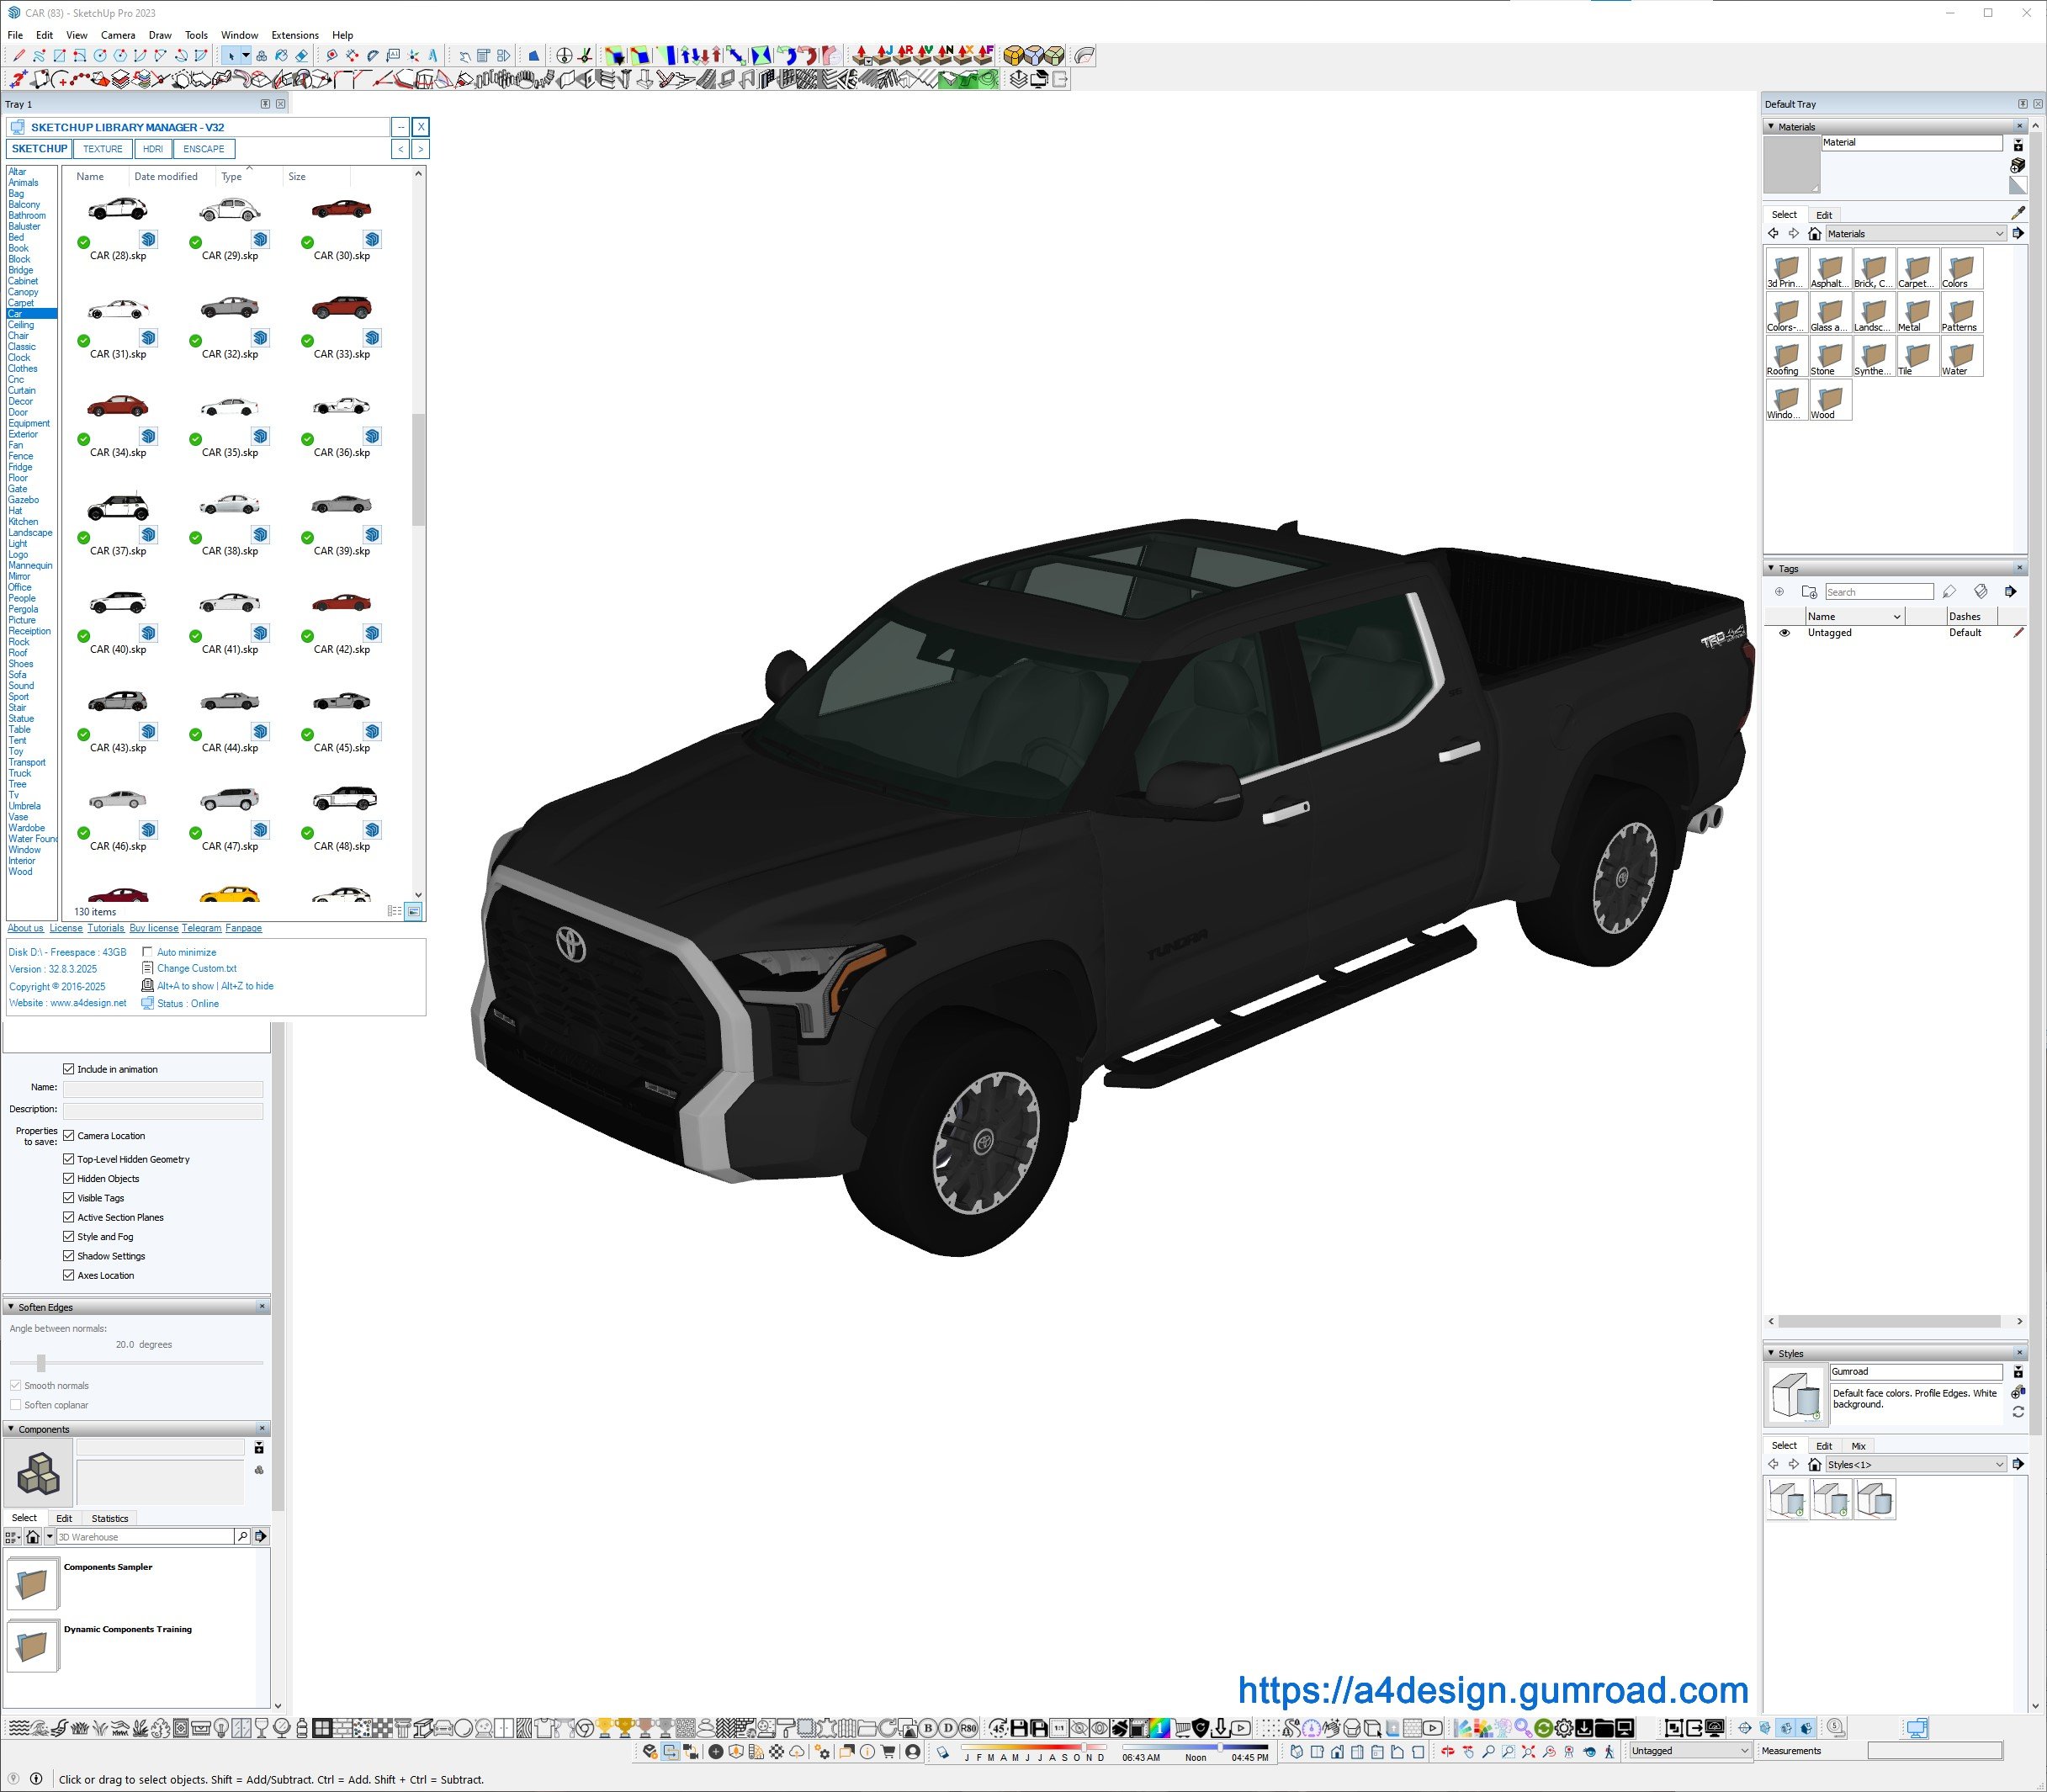Click the angle between normals slider
Image resolution: width=2047 pixels, height=1792 pixels.
pos(41,1363)
